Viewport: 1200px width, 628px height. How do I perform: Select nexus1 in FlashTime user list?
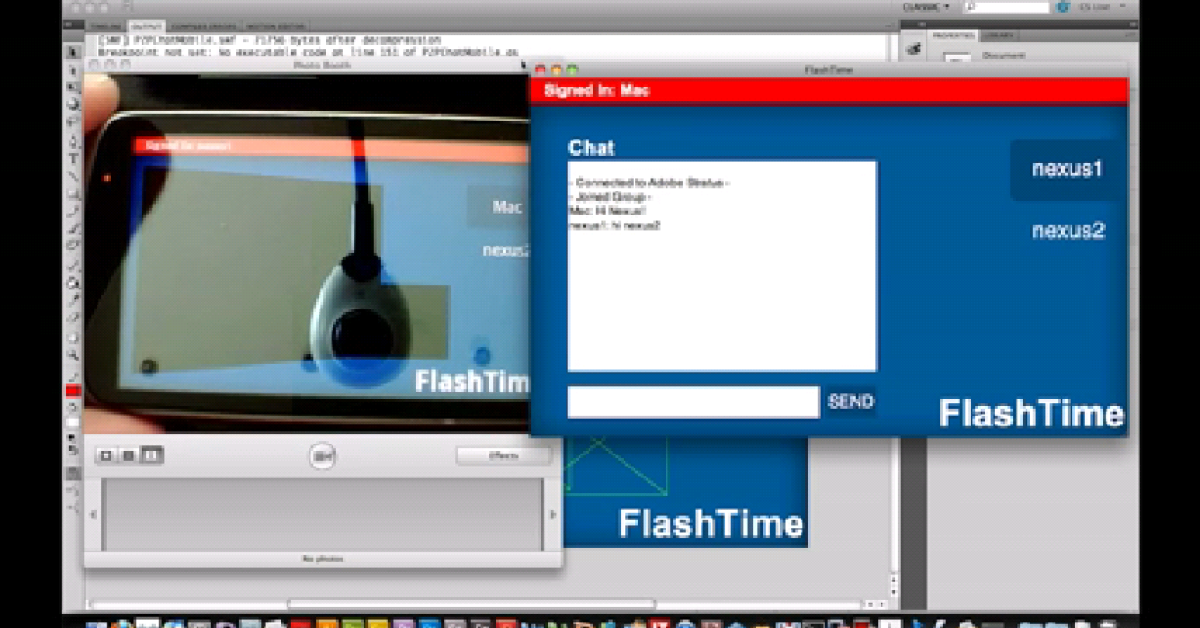point(1067,169)
